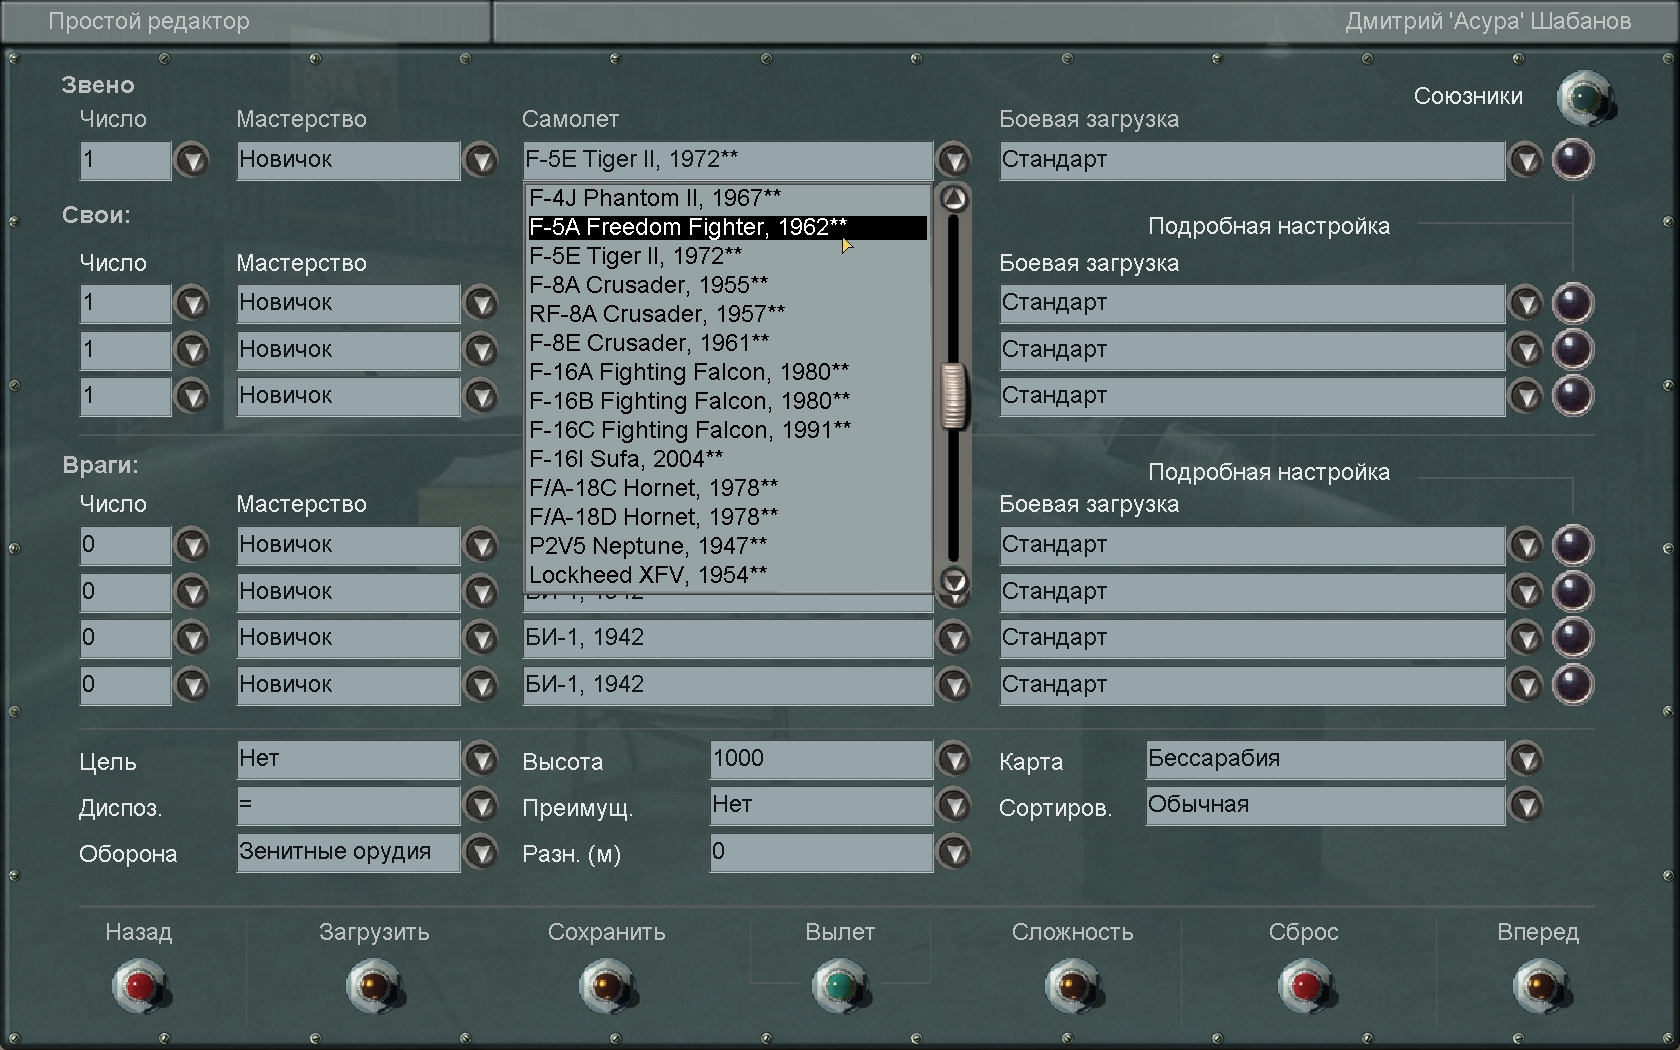The height and width of the screenshot is (1050, 1680).
Task: Select F-16I Sufa, 2004 aircraft
Action: tap(728, 459)
